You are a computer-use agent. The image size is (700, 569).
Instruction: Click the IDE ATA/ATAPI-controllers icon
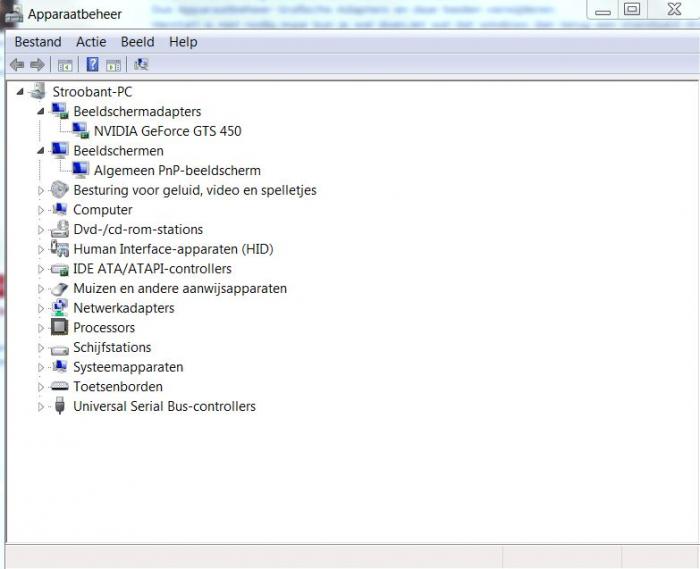[59, 269]
